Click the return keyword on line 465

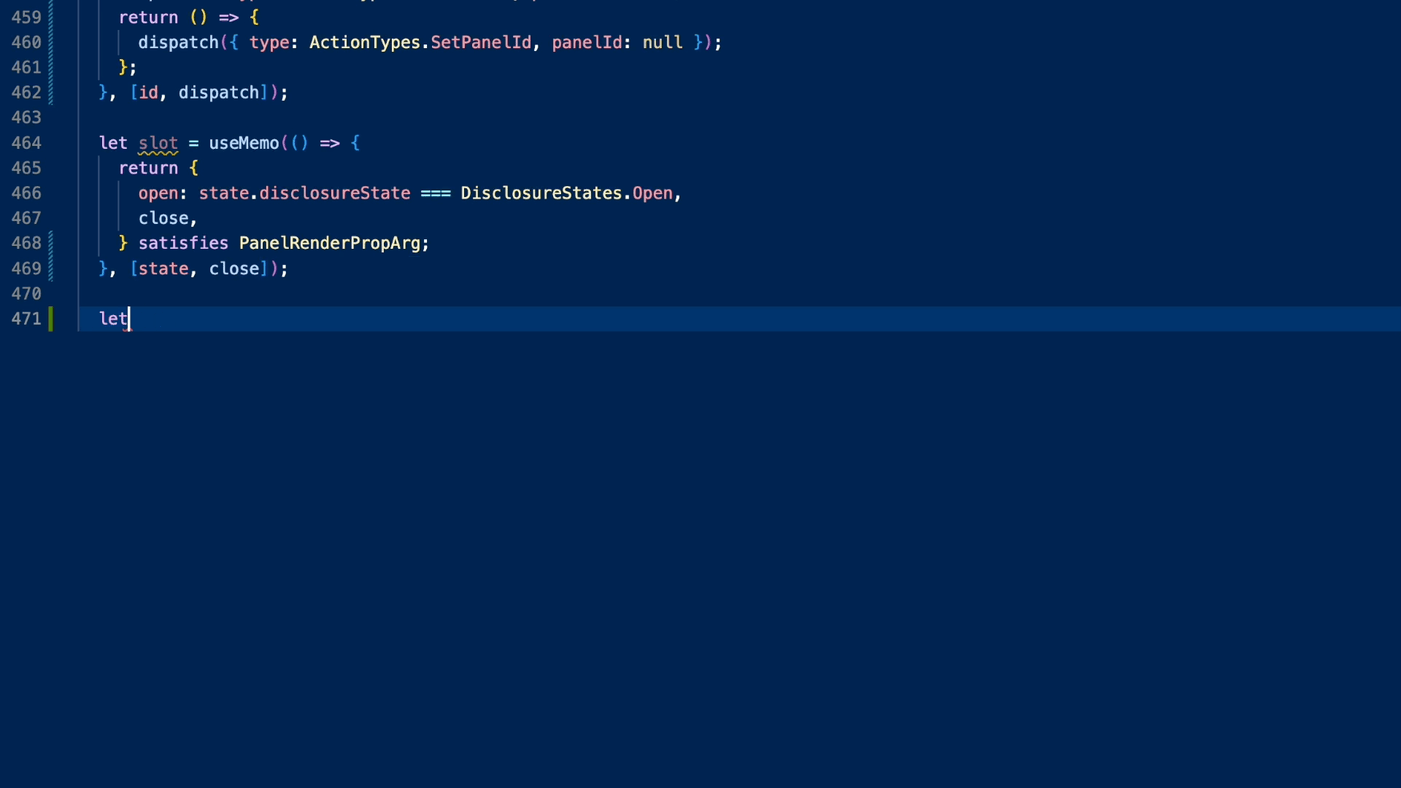point(148,168)
